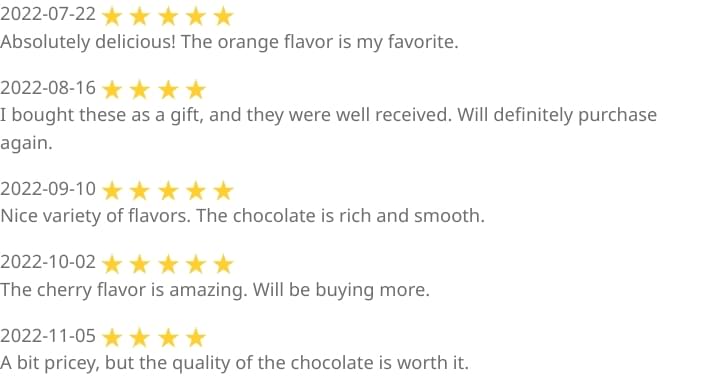Click the 'A bit pricey' review text
The image size is (708, 388).
tap(235, 363)
